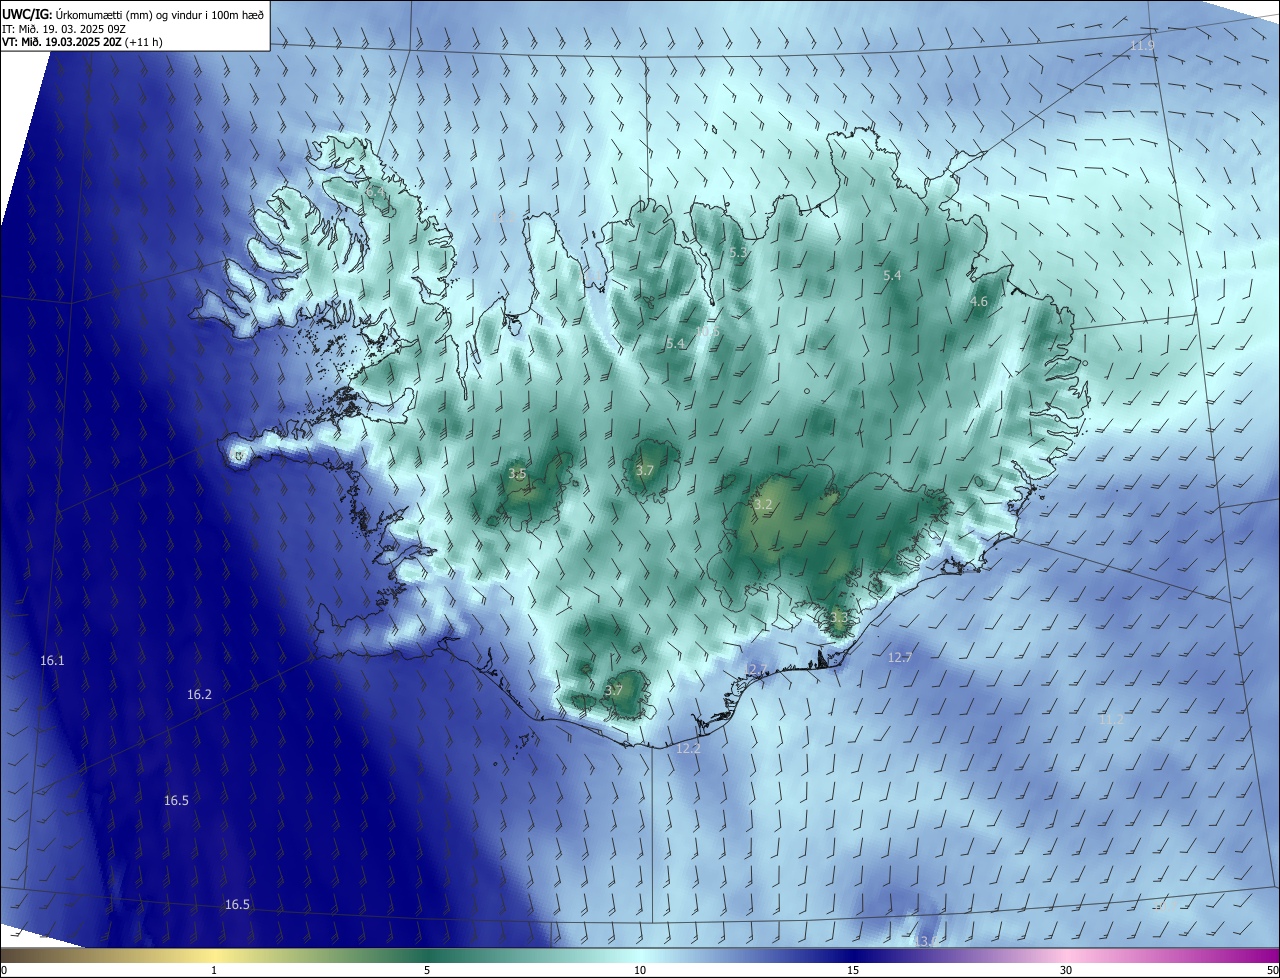Click the 3.5 value on the western glacier
The height and width of the screenshot is (978, 1280).
pyautogui.click(x=517, y=474)
